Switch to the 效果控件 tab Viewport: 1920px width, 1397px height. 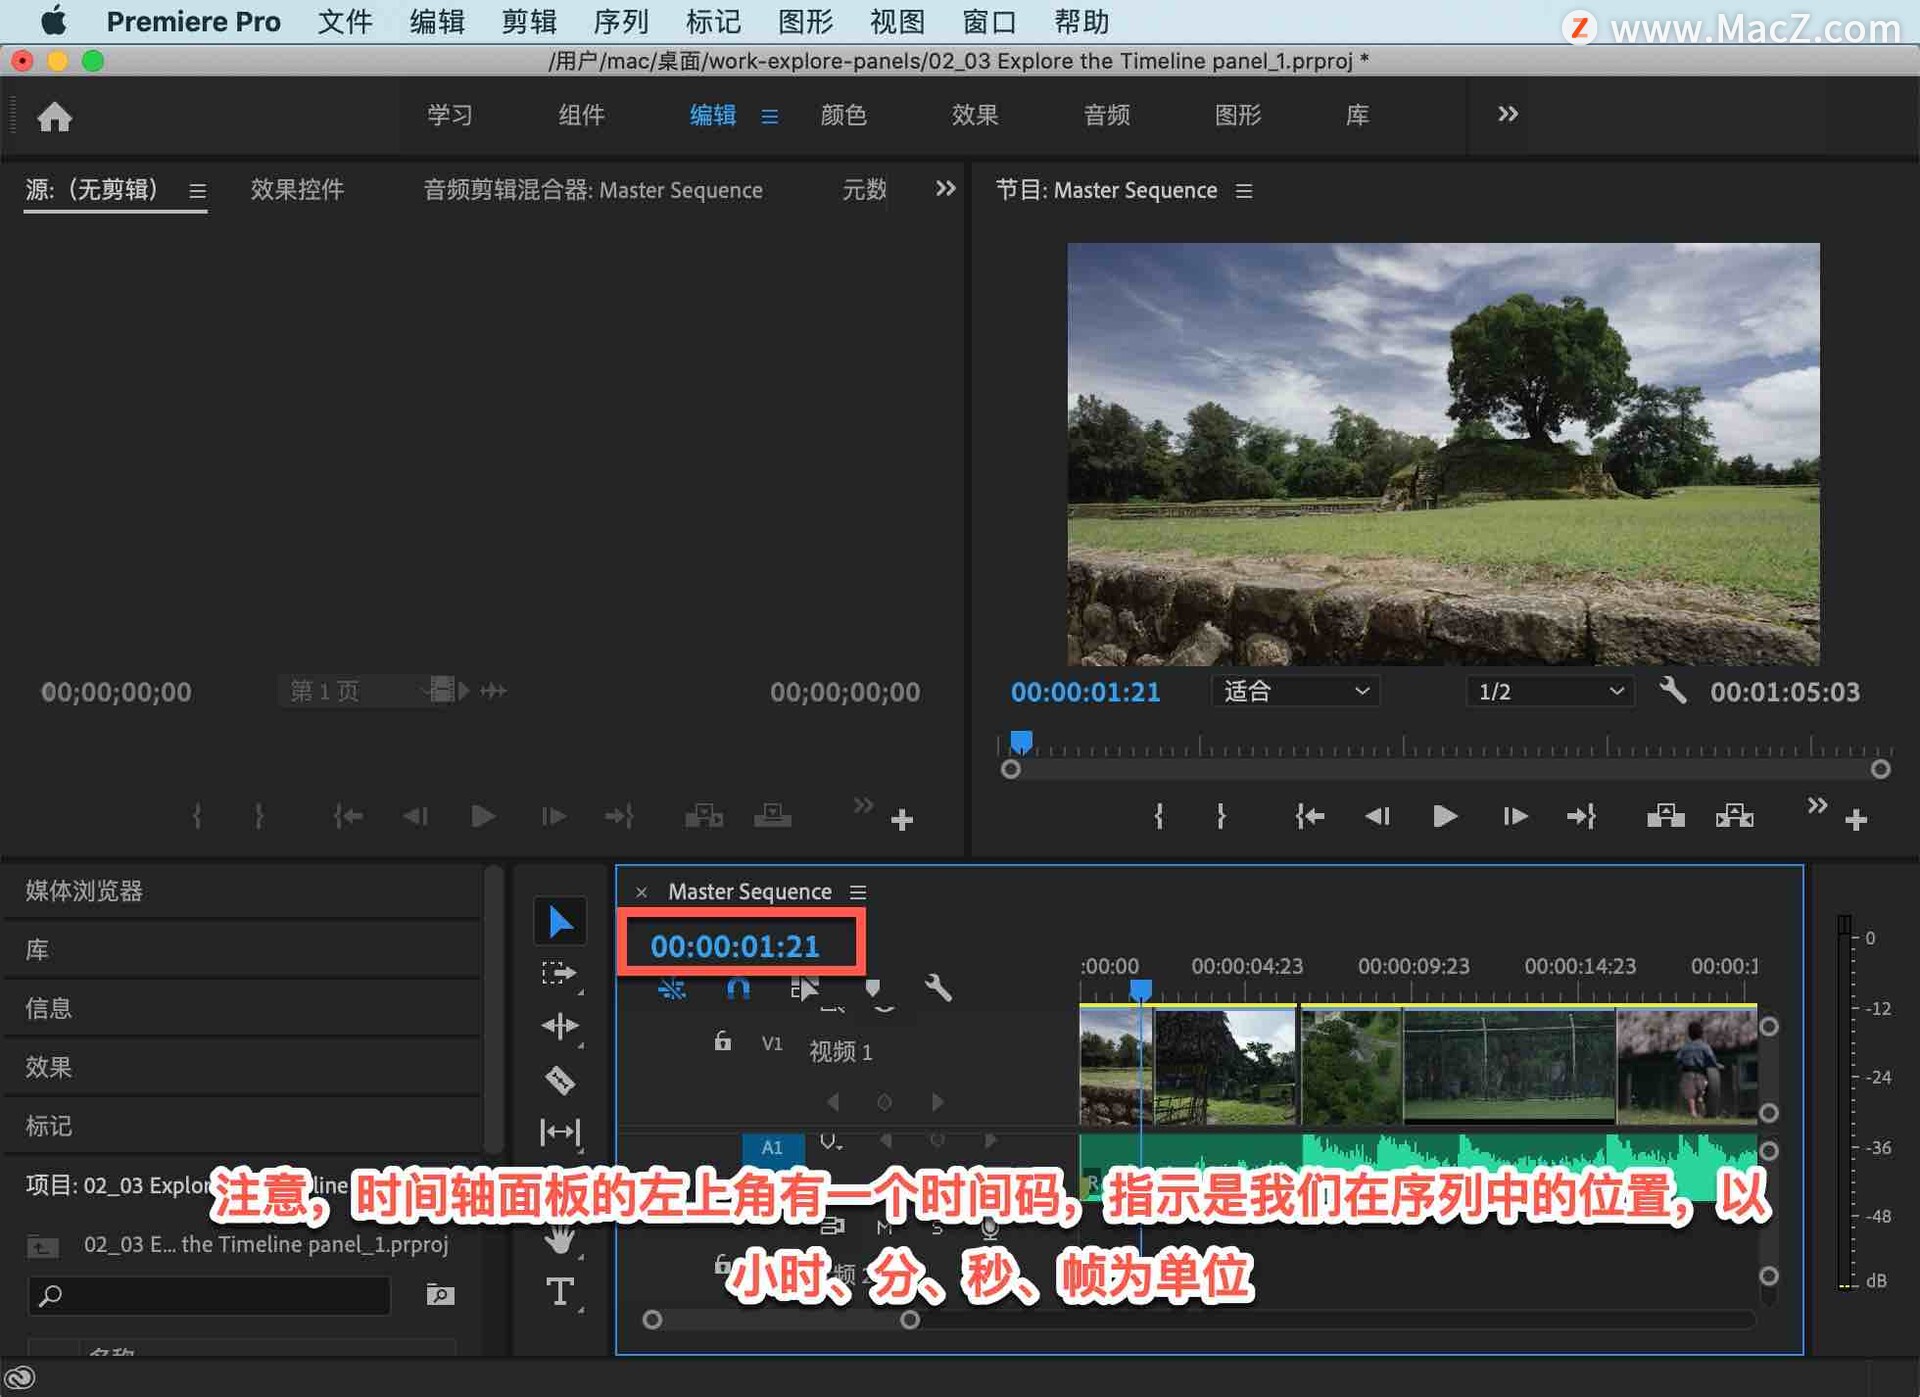[x=297, y=189]
